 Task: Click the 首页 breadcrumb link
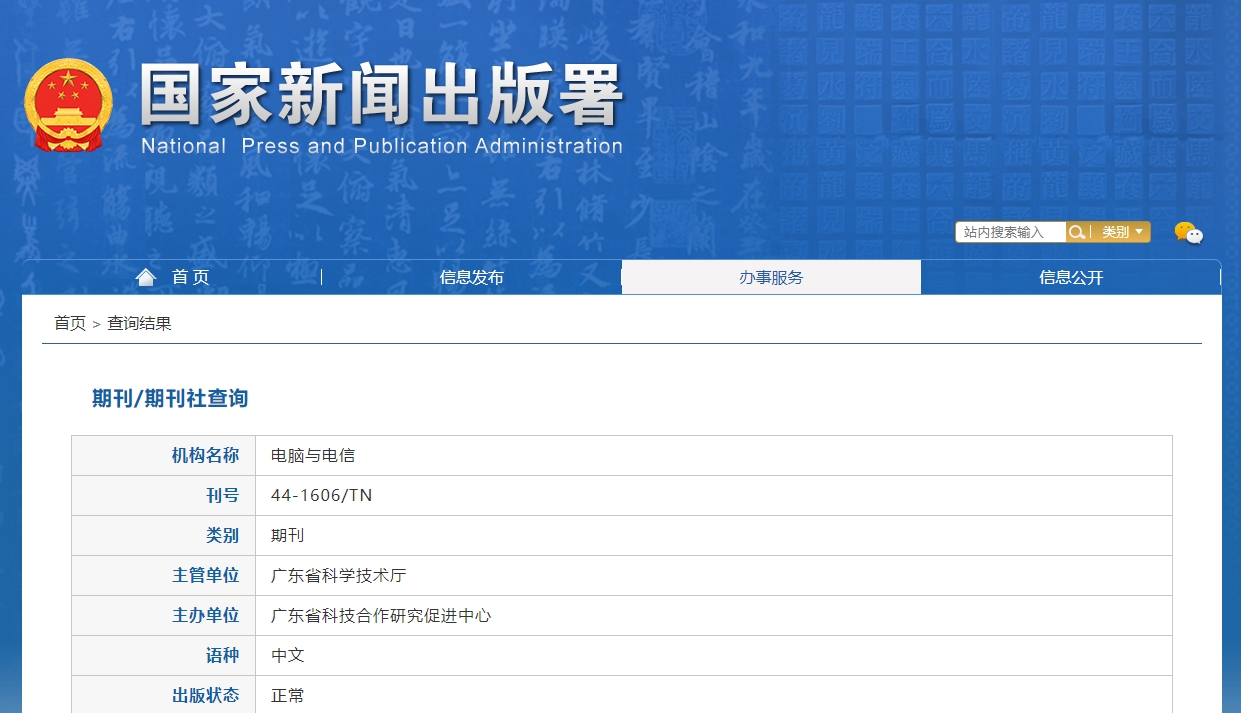click(x=70, y=323)
